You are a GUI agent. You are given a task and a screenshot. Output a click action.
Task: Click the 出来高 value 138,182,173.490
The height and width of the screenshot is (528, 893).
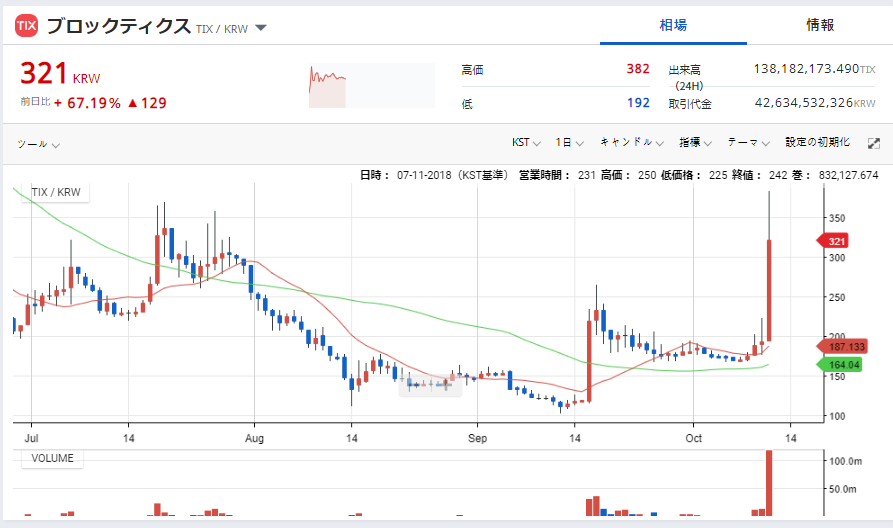pos(806,69)
